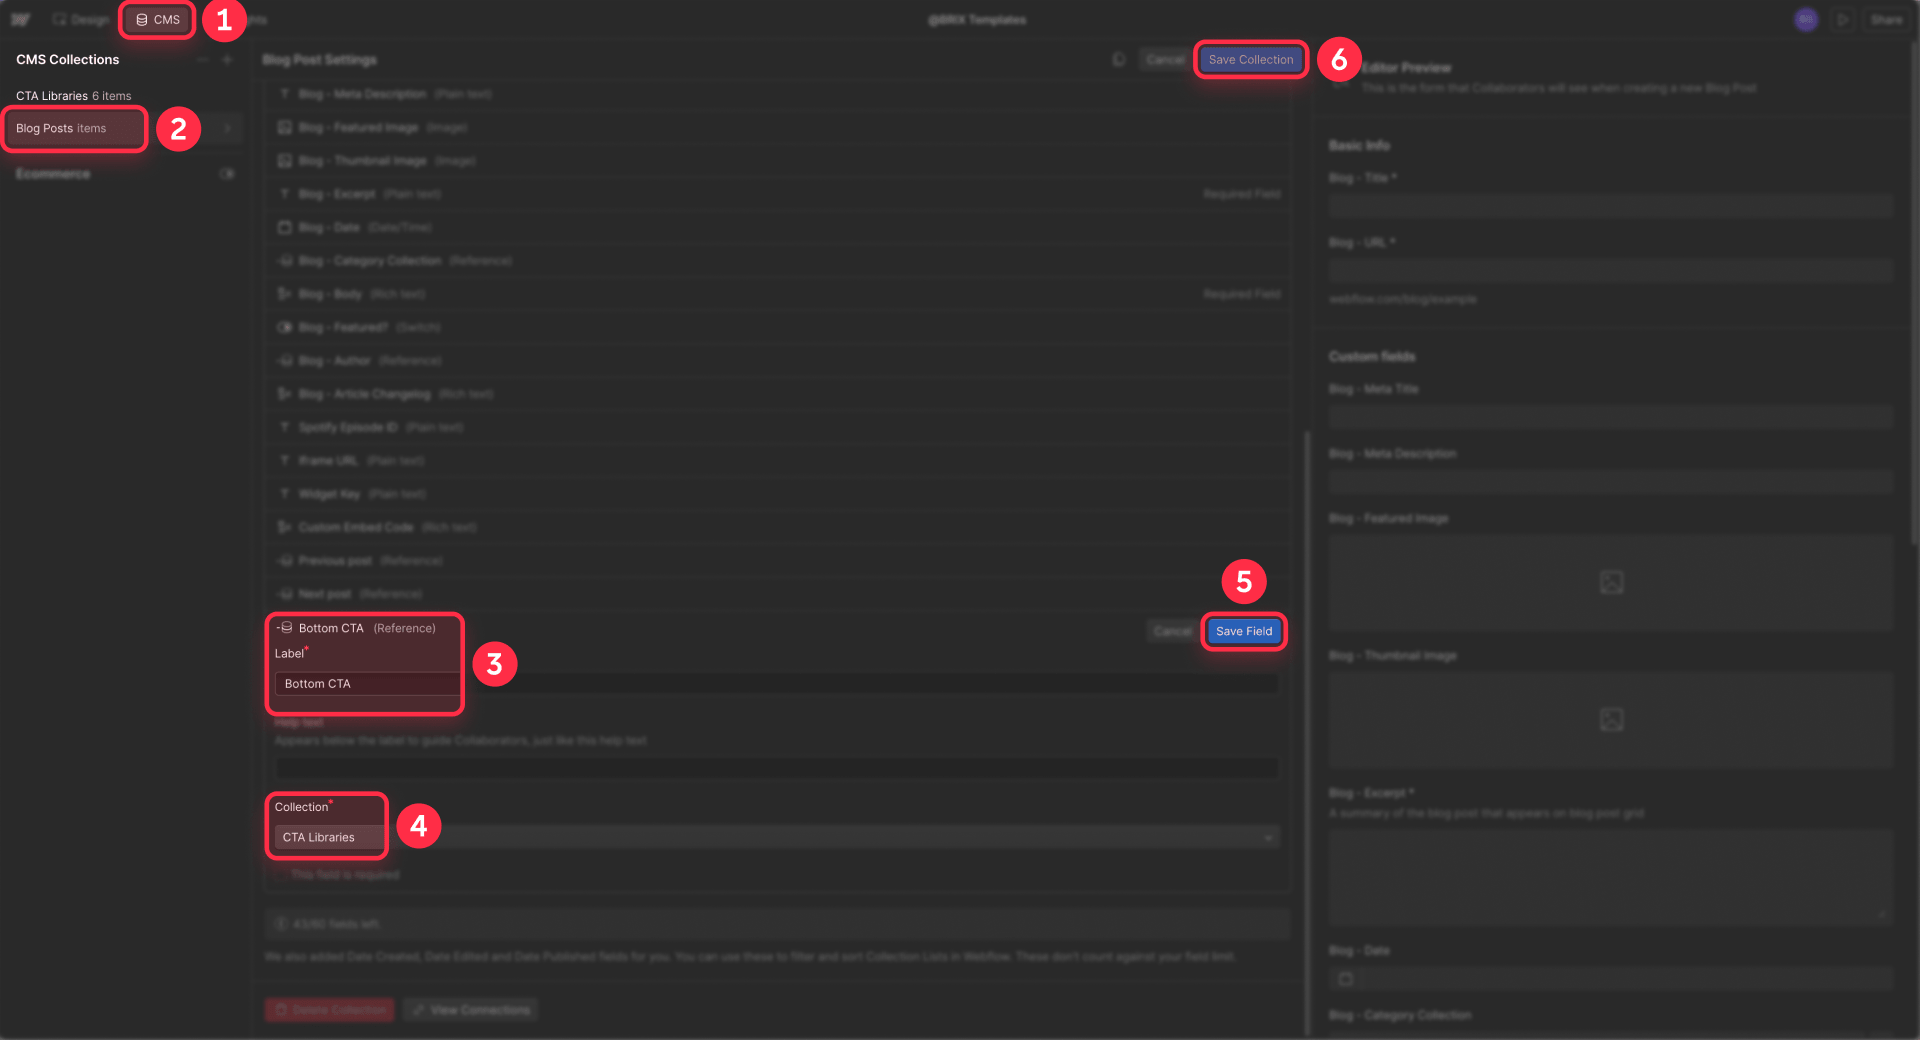
Task: Click the Next post reference icon
Action: coord(285,594)
